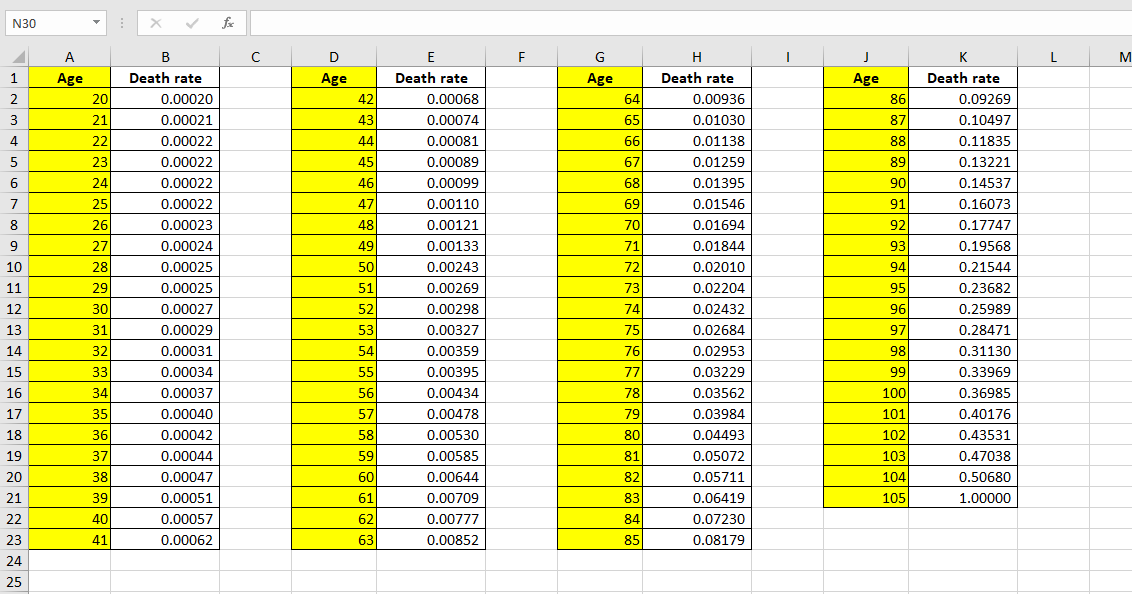1132x594 pixels.
Task: Select the cell showing 1.00000
Action: tap(963, 498)
